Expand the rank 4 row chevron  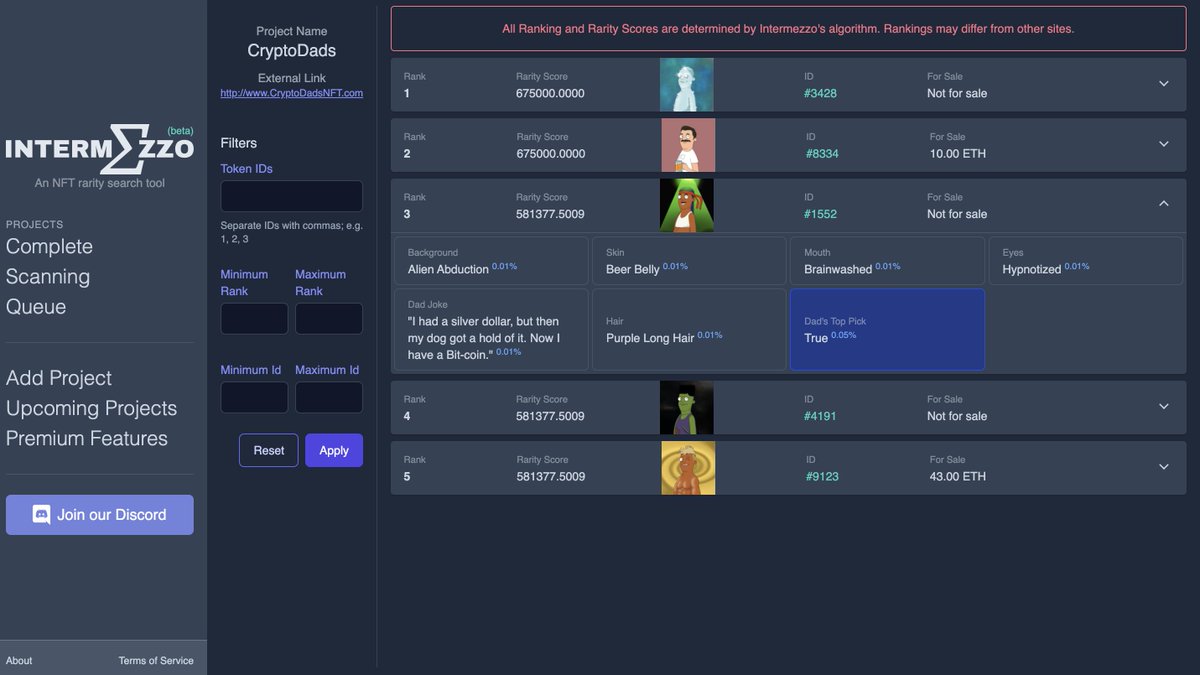coord(1164,407)
